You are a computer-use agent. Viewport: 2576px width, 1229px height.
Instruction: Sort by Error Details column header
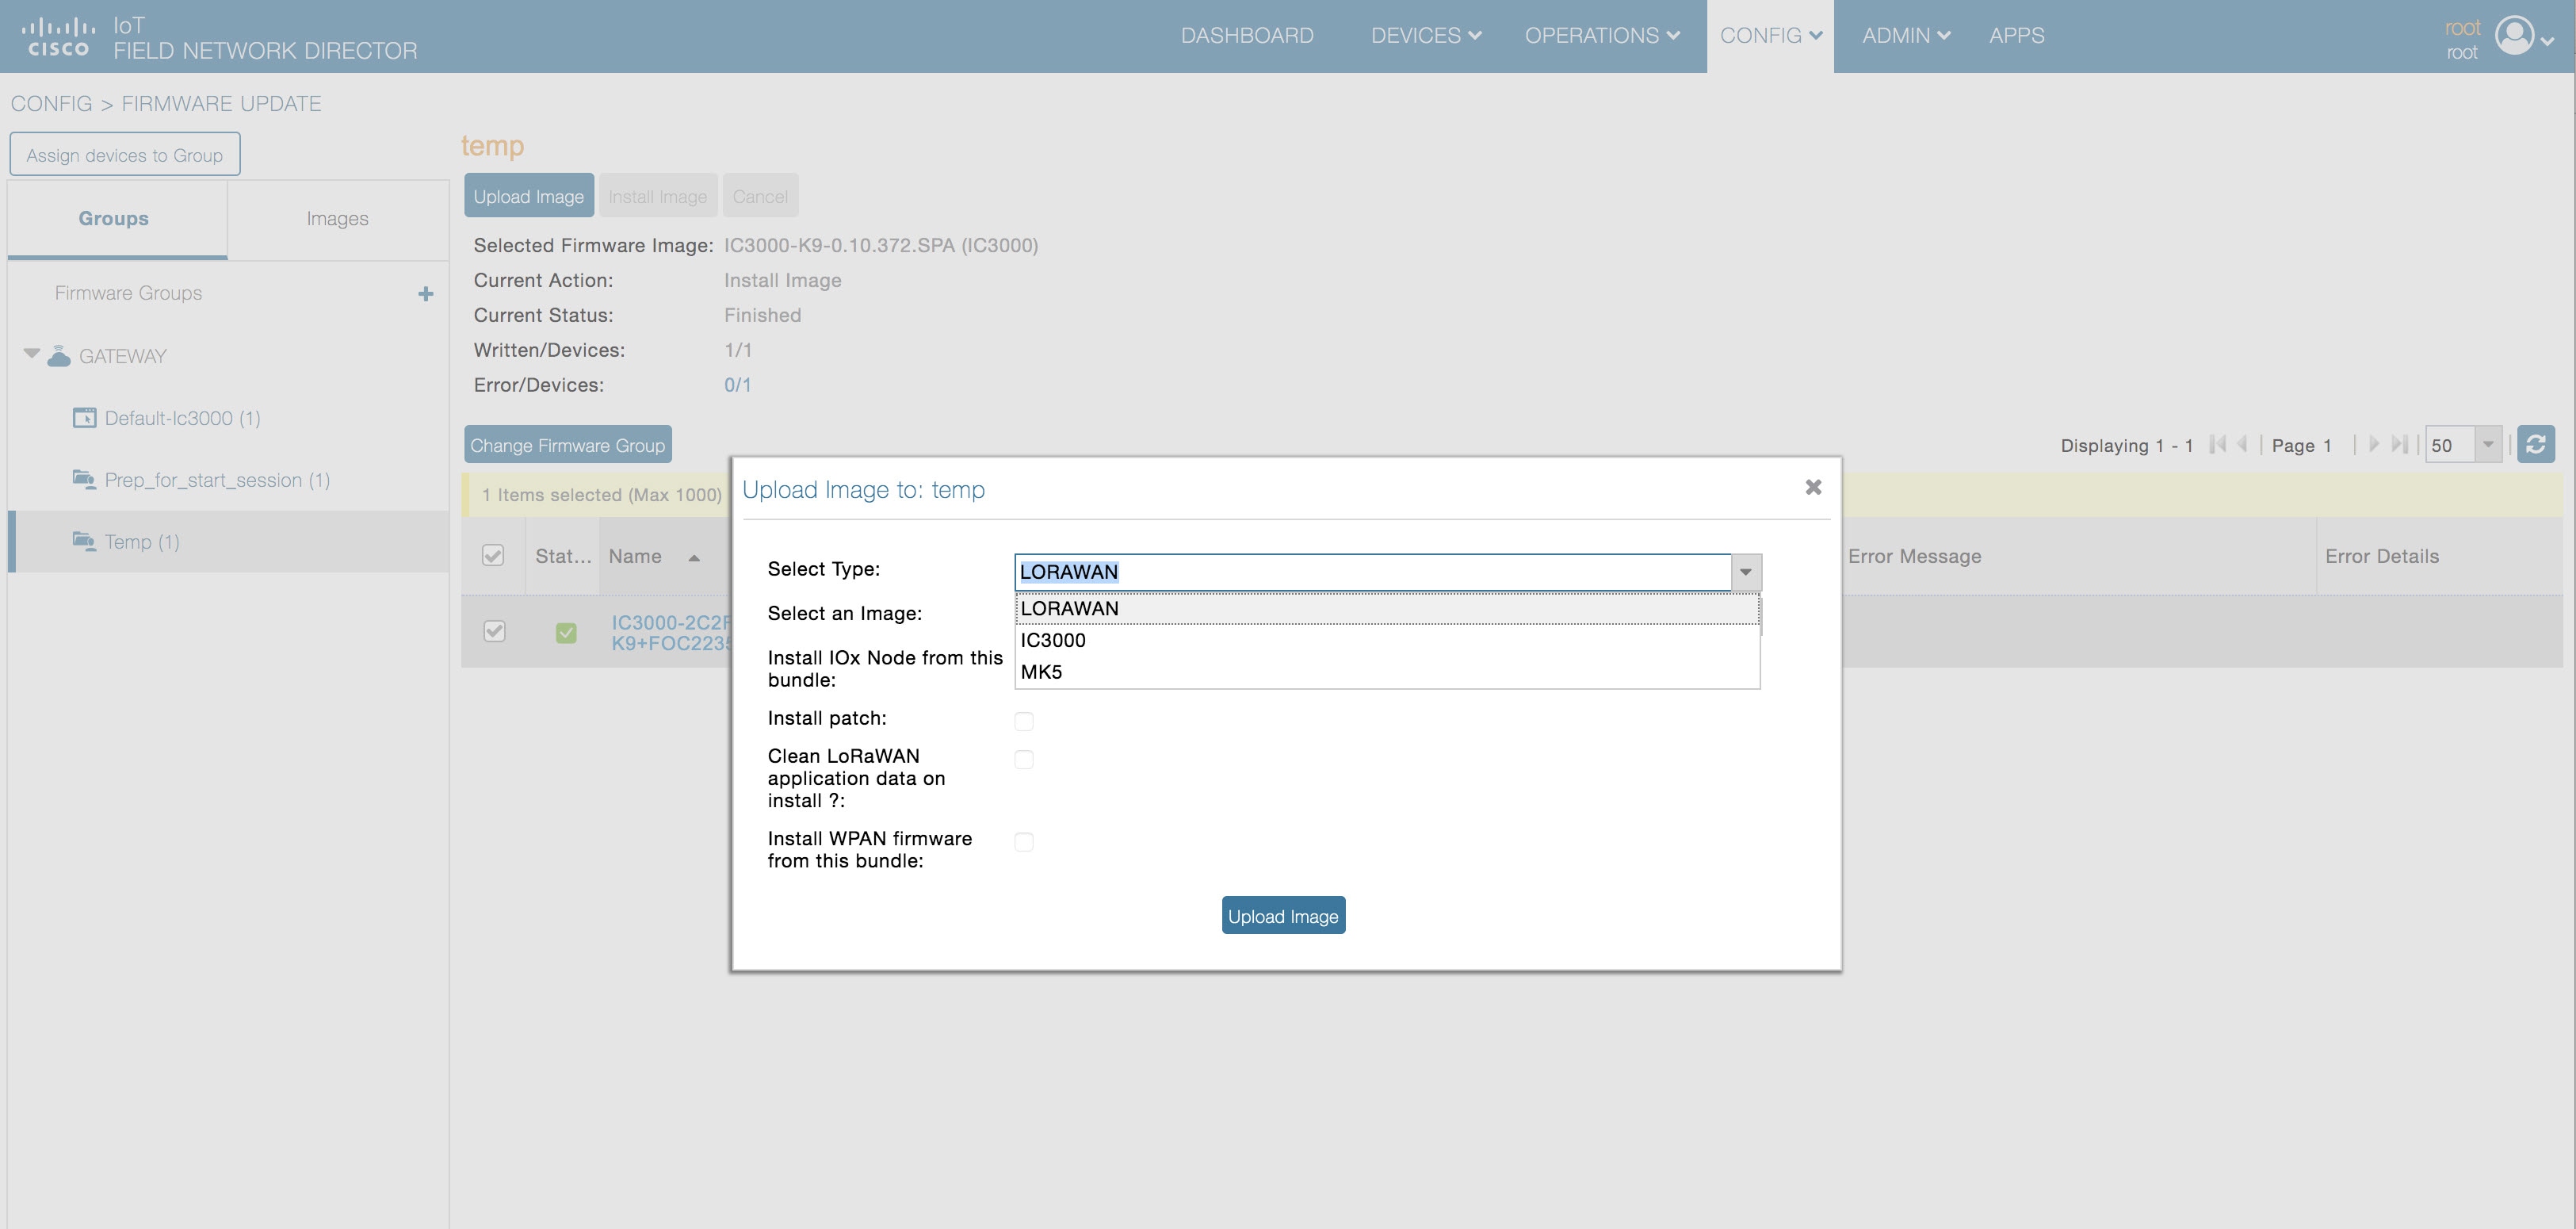click(x=2381, y=556)
